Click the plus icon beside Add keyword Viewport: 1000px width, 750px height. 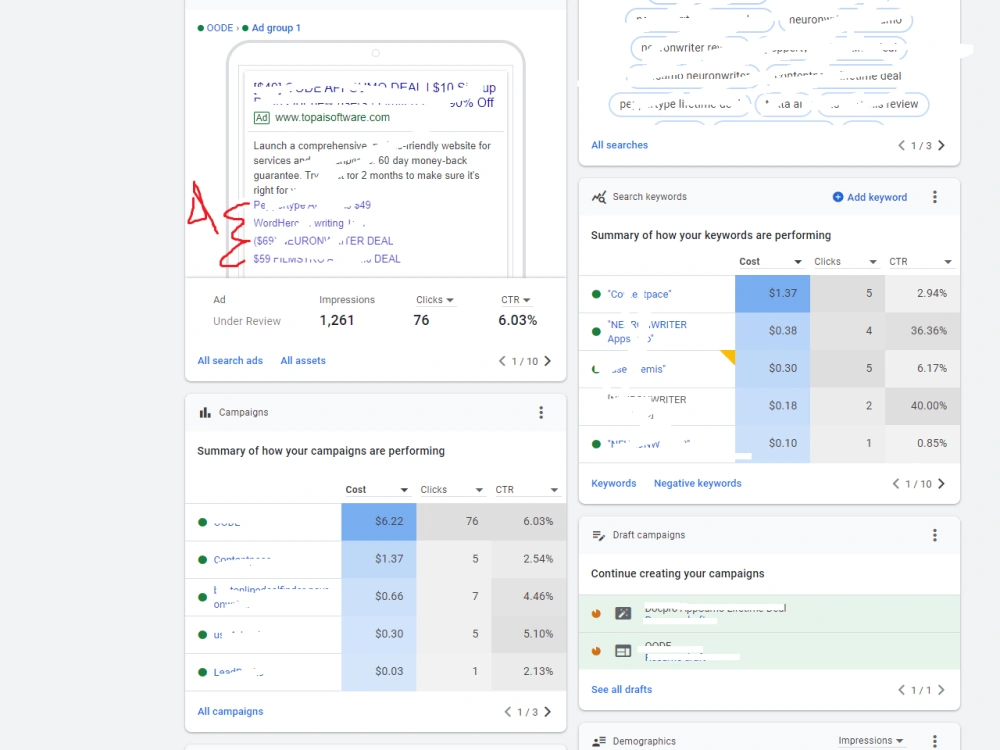[x=838, y=197]
